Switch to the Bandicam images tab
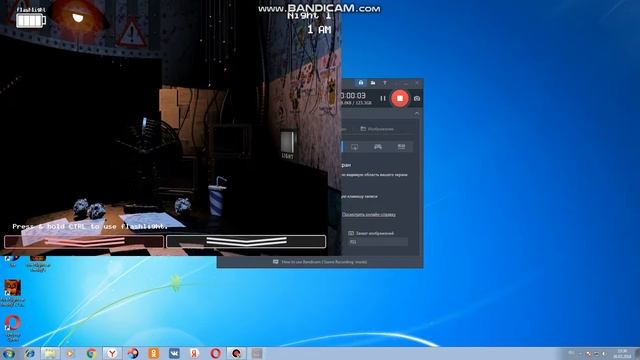The image size is (640, 360). click(377, 129)
